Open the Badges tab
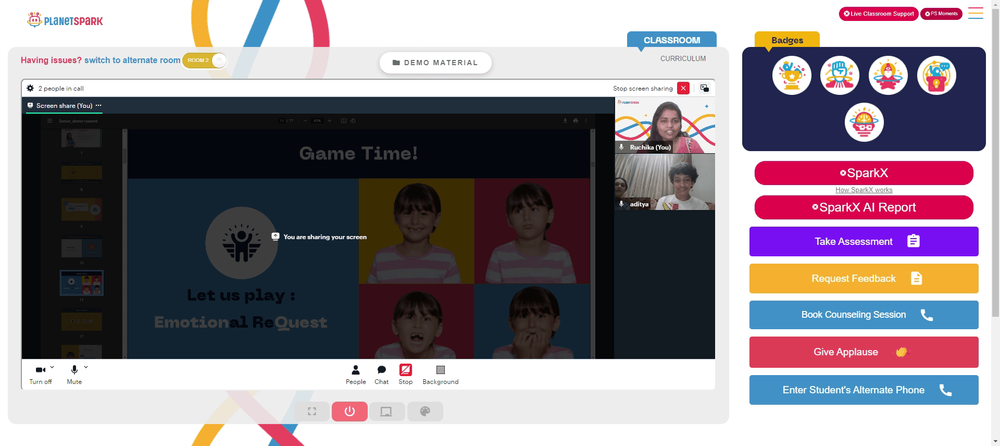This screenshot has width=1000, height=446. coord(787,40)
